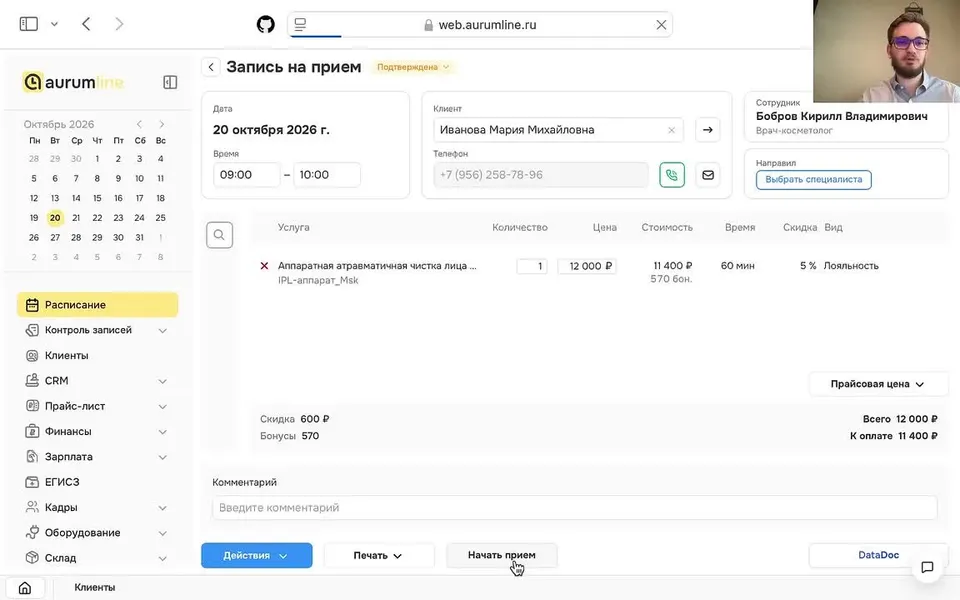Switch to the Клиенты bottom tab
Image resolution: width=960 pixels, height=600 pixels.
[94, 587]
